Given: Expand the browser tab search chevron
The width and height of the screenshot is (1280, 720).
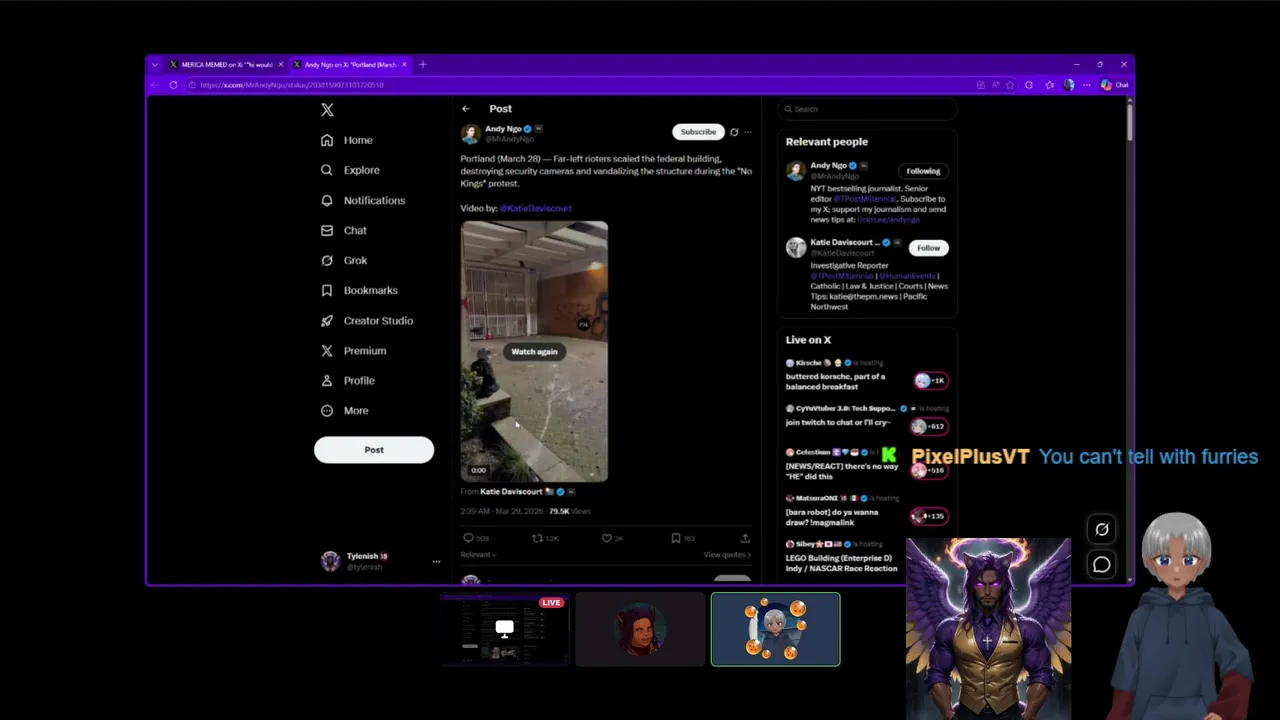Looking at the screenshot, I should (x=154, y=64).
